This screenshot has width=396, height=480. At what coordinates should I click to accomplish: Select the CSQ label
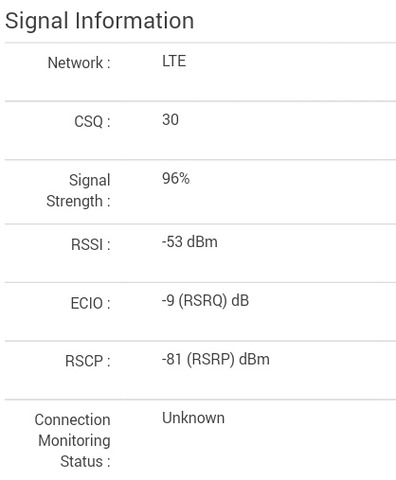[x=92, y=121]
